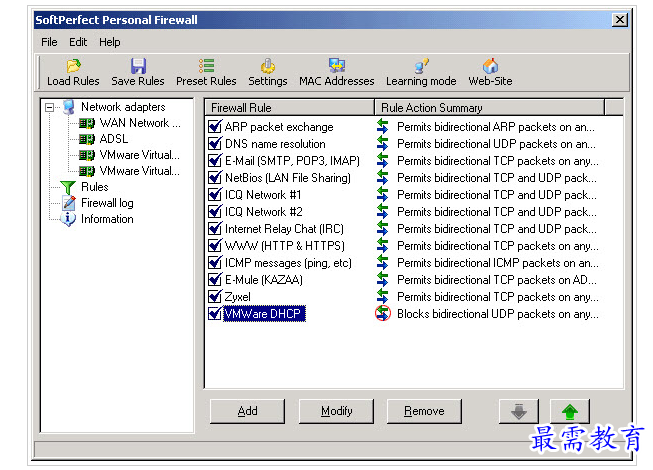653x470 pixels.
Task: Click the permit arrows of Zyxel rule
Action: tap(382, 296)
